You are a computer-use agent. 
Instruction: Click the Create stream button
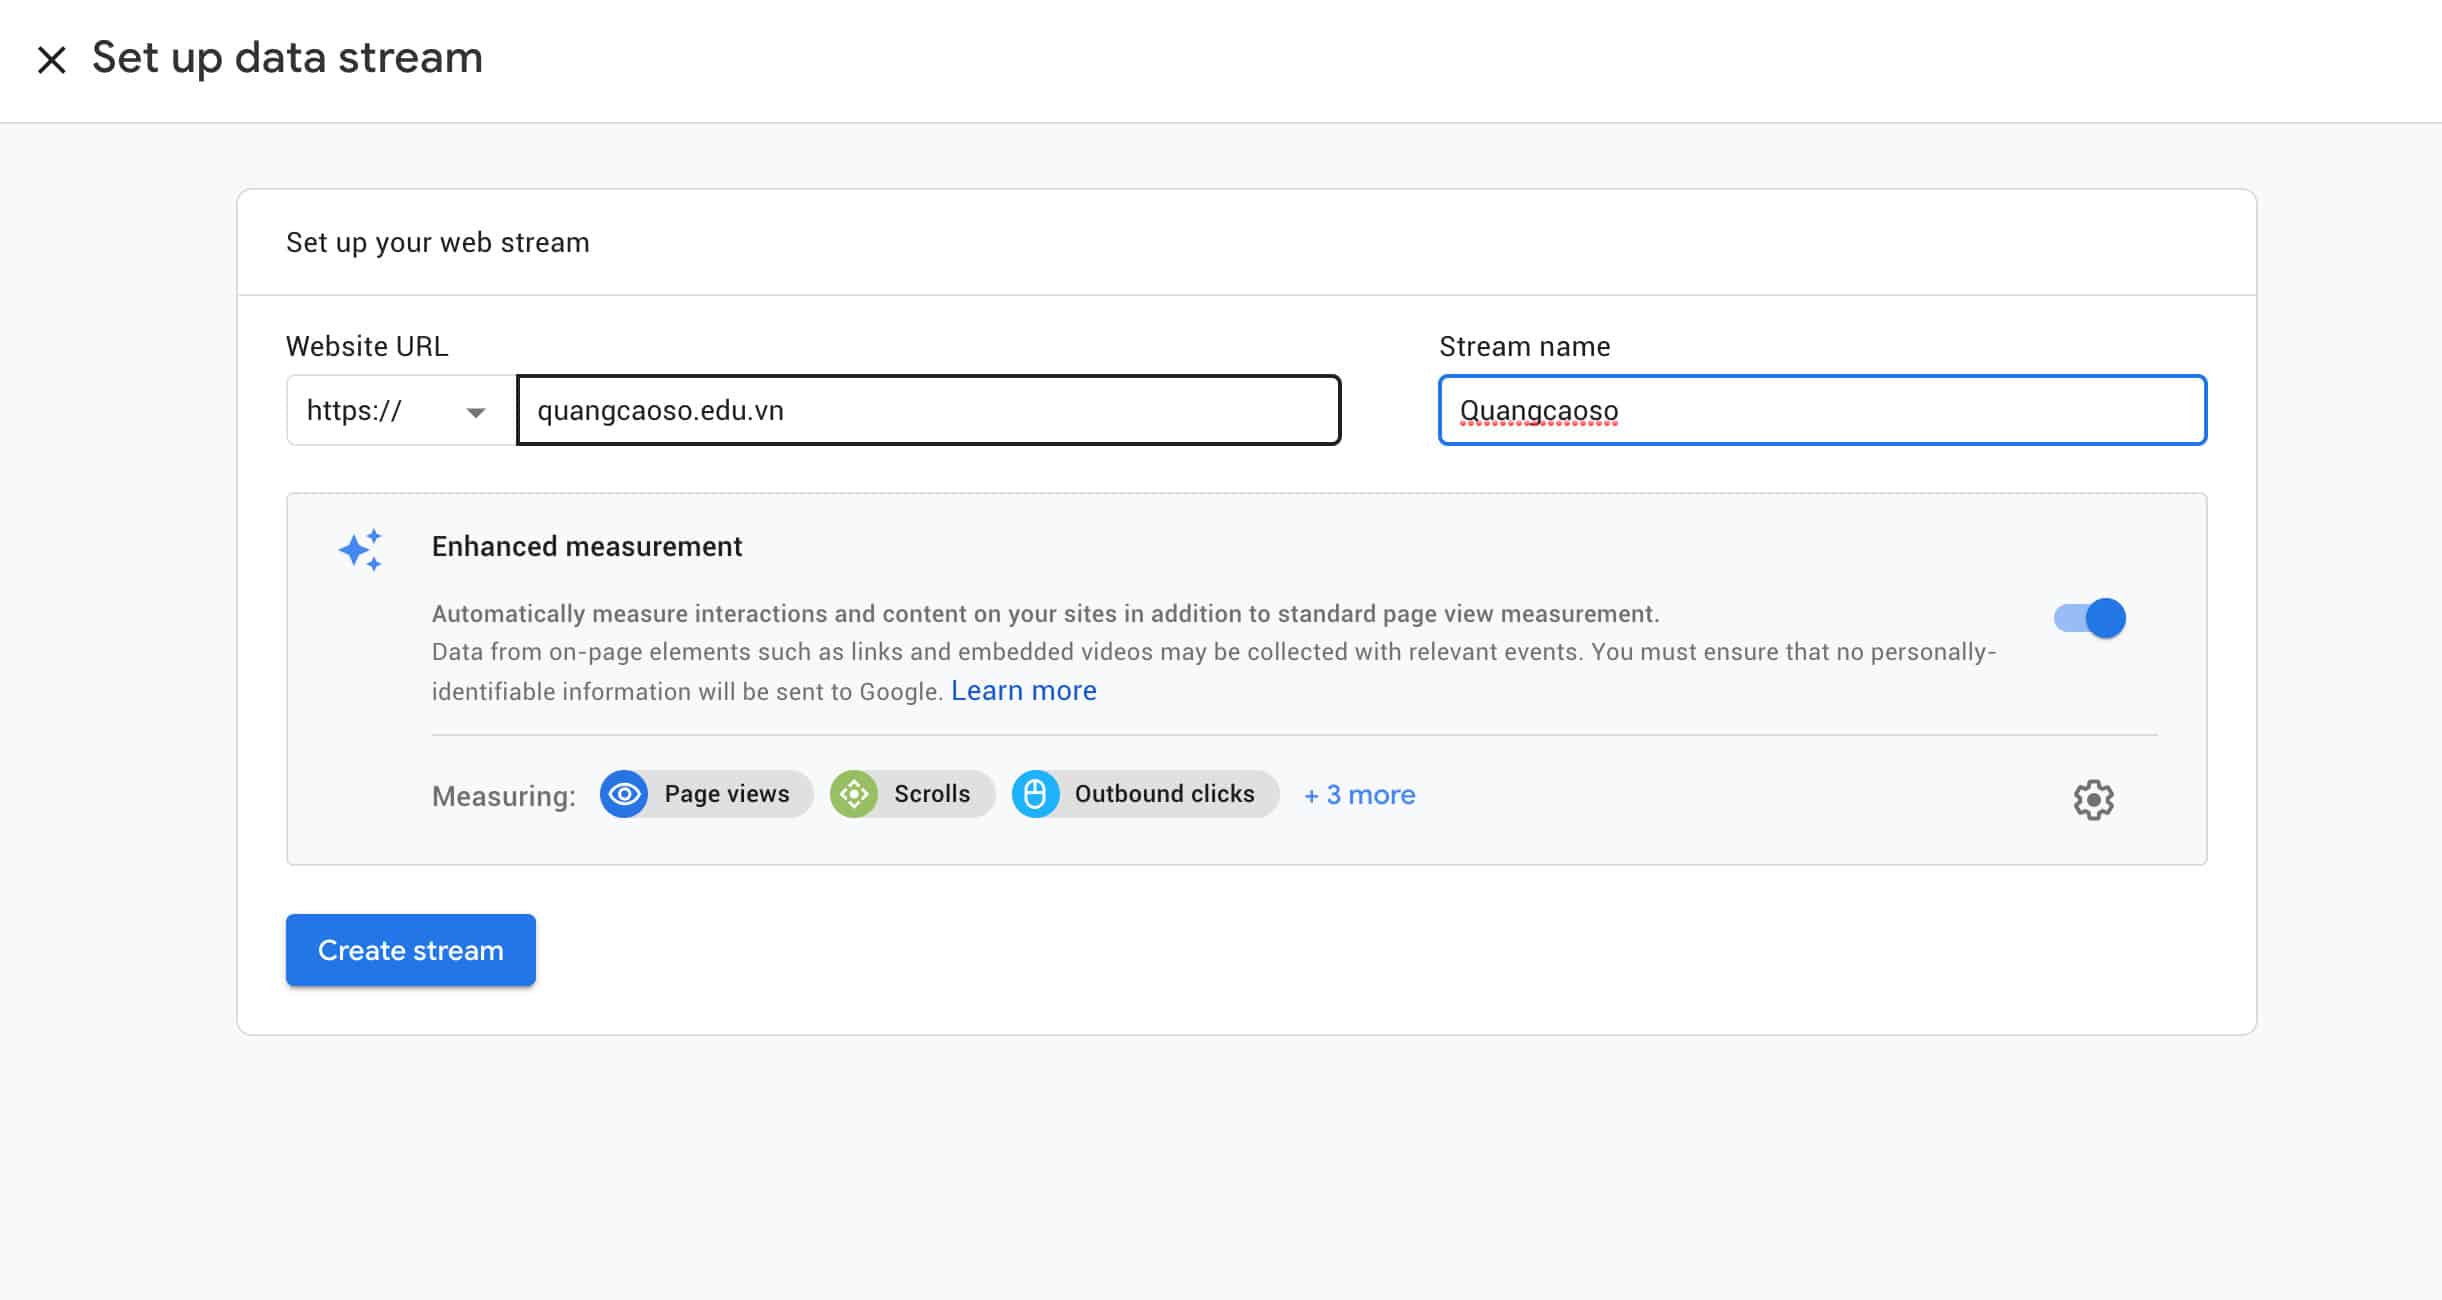pyautogui.click(x=411, y=950)
